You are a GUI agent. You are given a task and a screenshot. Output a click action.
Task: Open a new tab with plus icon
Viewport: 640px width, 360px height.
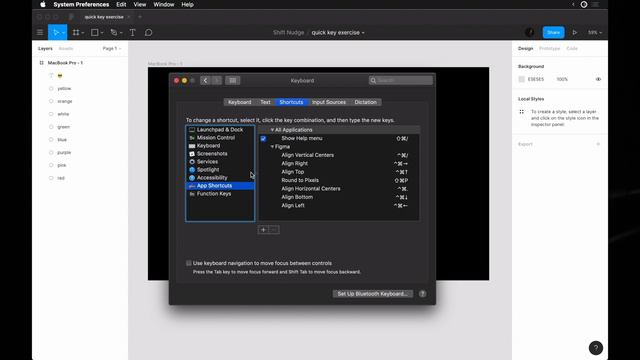coord(140,17)
